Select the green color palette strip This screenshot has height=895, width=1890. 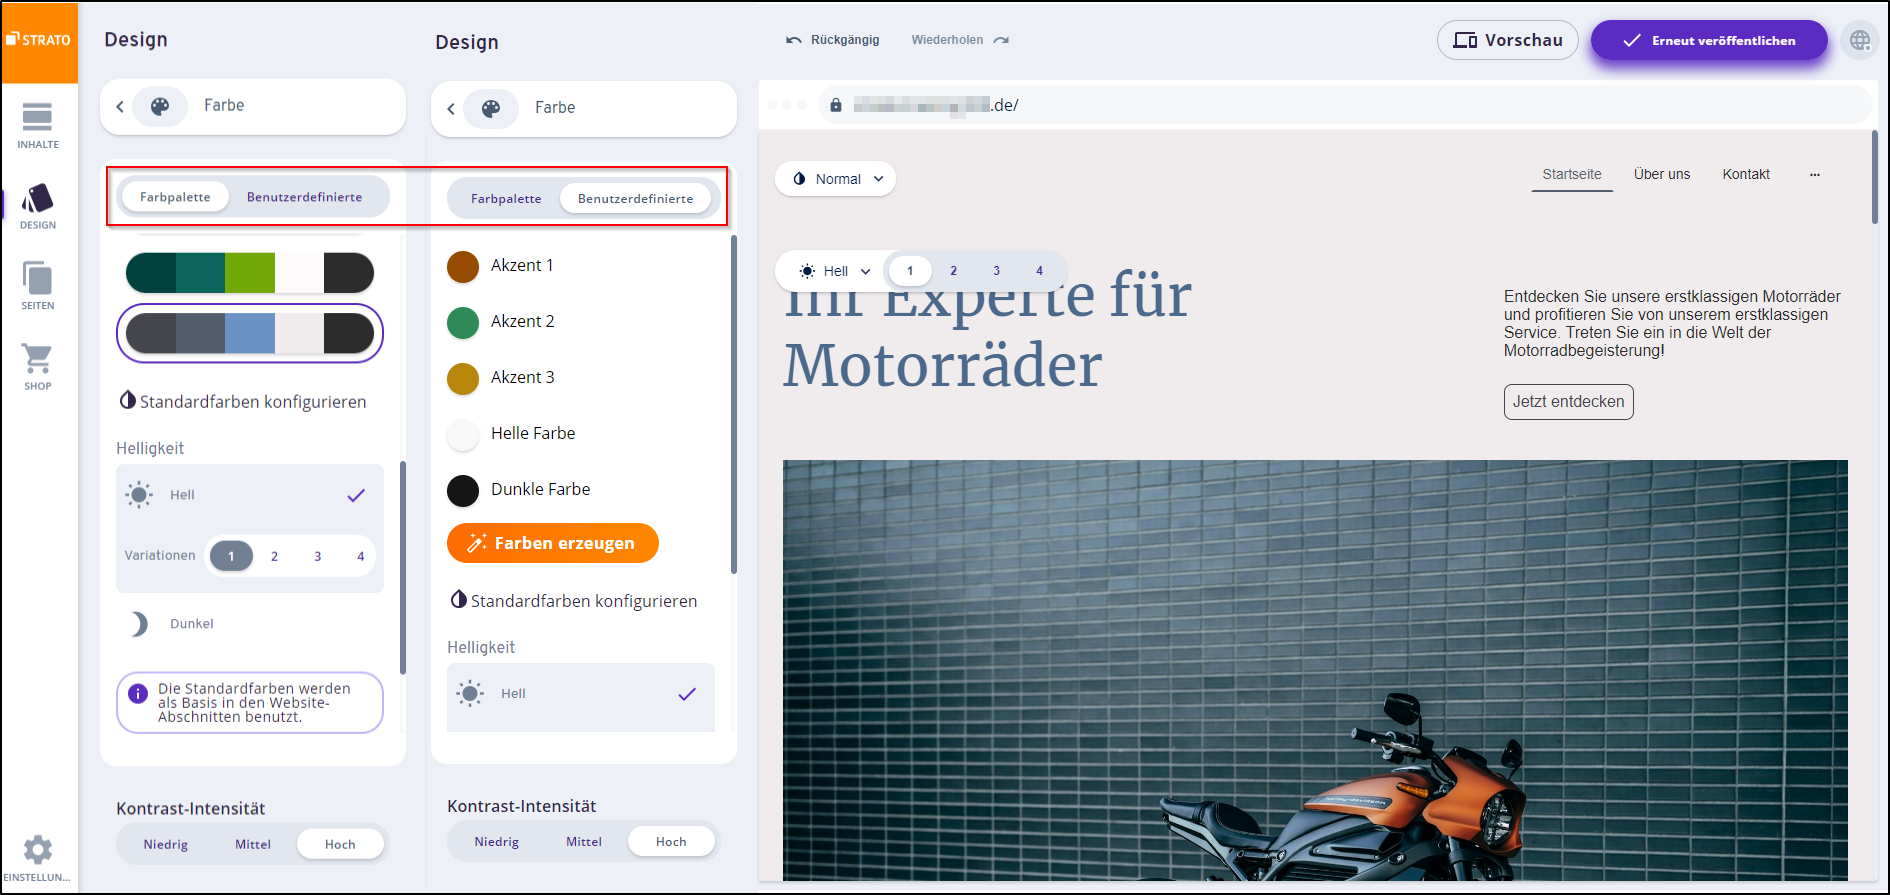(x=250, y=272)
